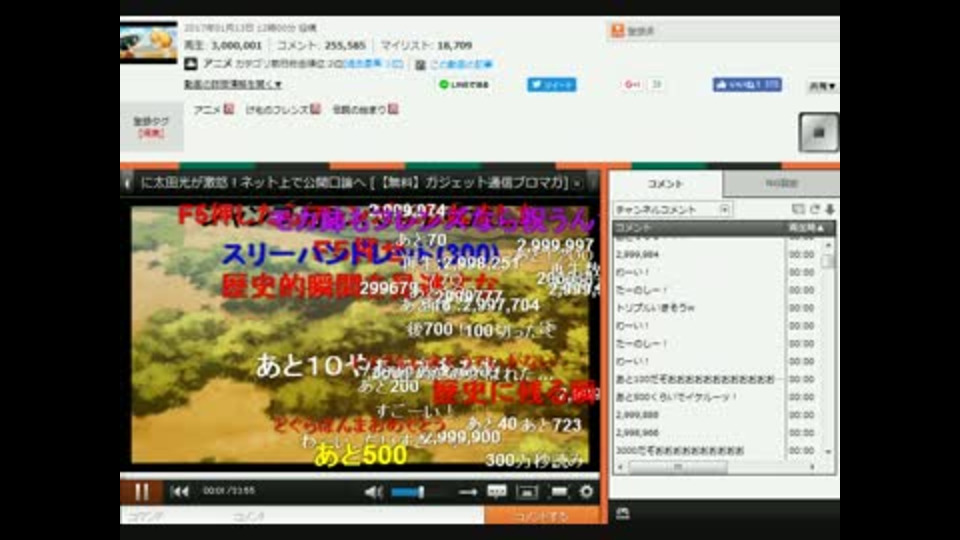Select comment row 2,999,984
The width and height of the screenshot is (960, 540).
pos(699,254)
